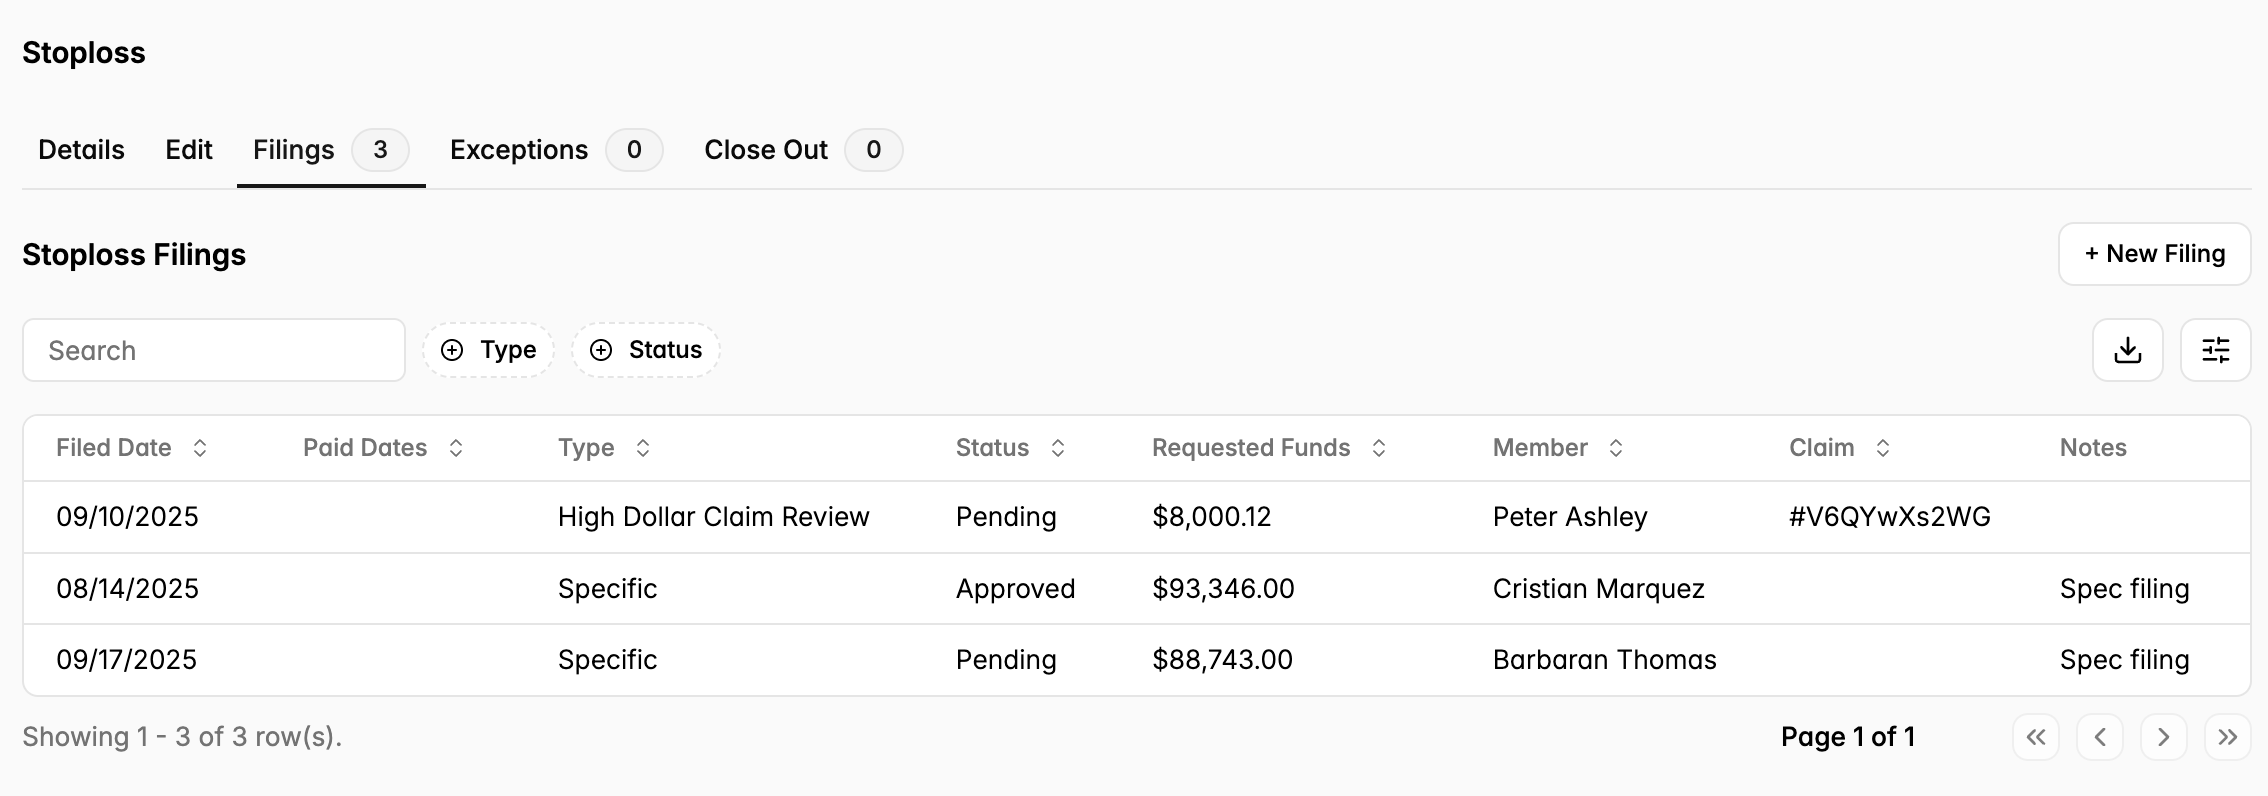
Task: Sort by the Paid Dates column
Action: click(x=384, y=448)
